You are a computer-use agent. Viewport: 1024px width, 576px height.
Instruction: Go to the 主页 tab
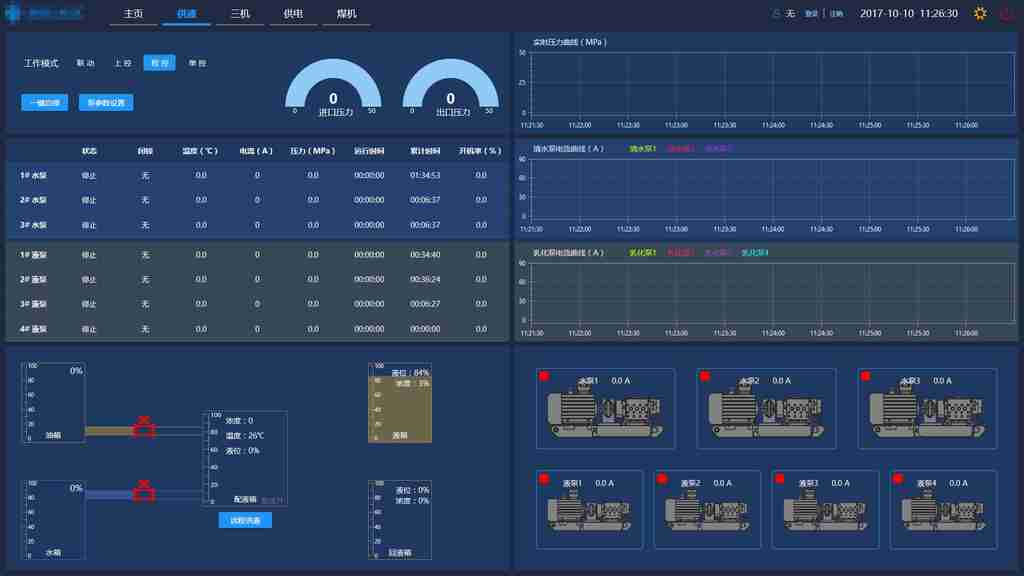click(x=133, y=14)
